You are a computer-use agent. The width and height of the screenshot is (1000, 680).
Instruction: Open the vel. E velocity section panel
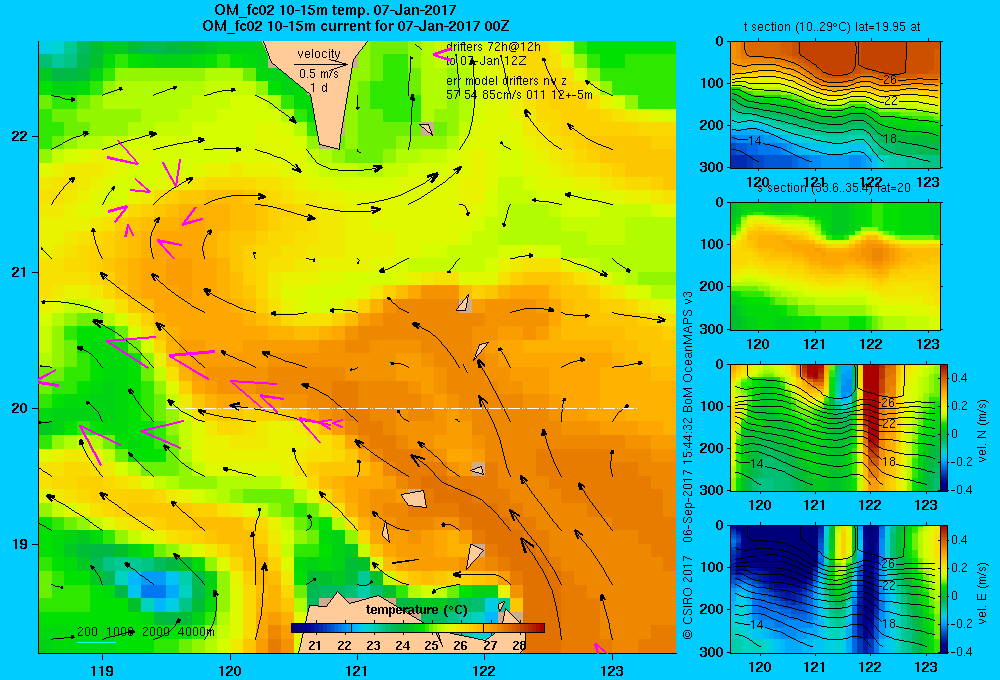pos(835,589)
